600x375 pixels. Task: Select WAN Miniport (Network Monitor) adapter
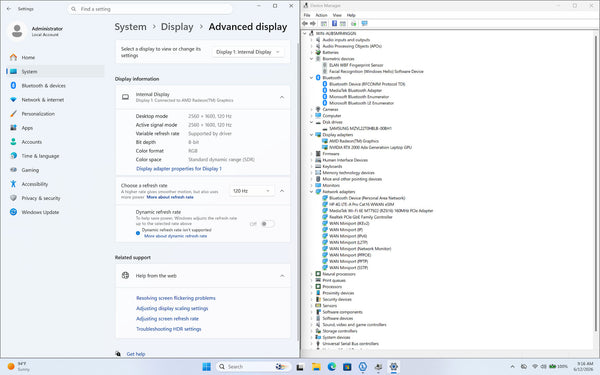pos(360,249)
